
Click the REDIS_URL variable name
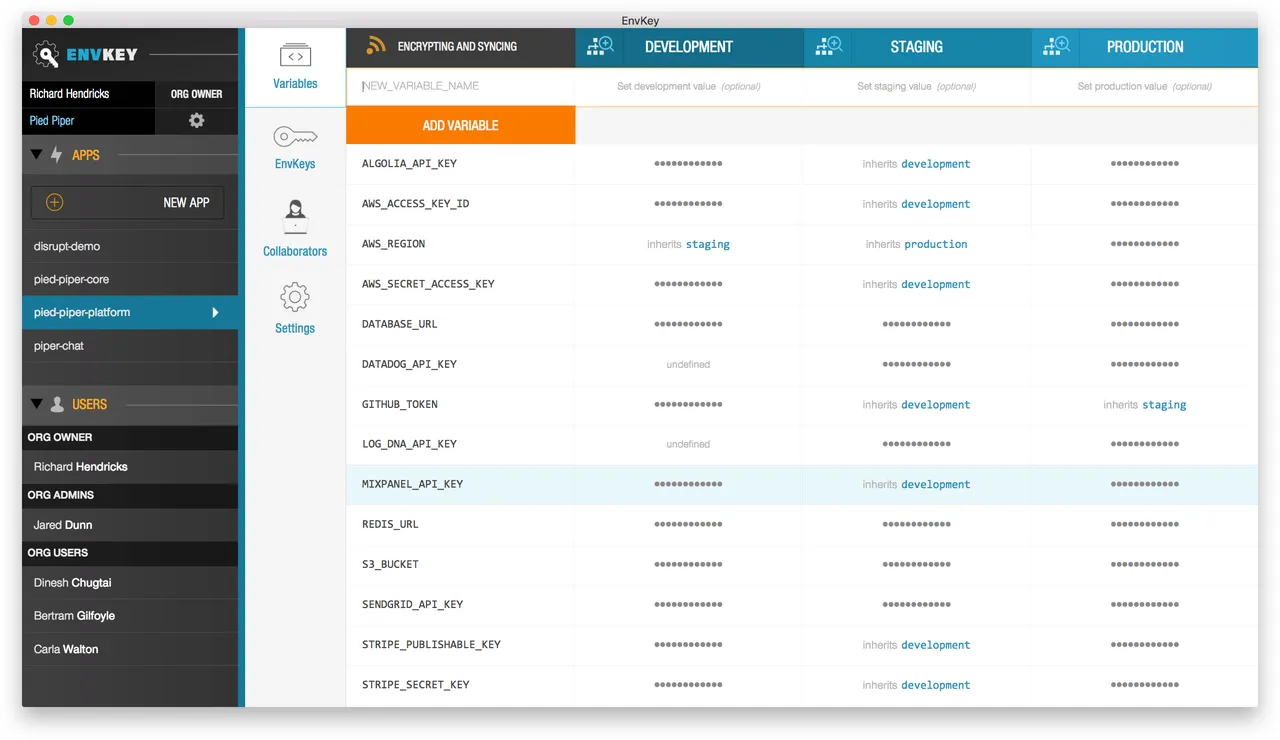390,524
